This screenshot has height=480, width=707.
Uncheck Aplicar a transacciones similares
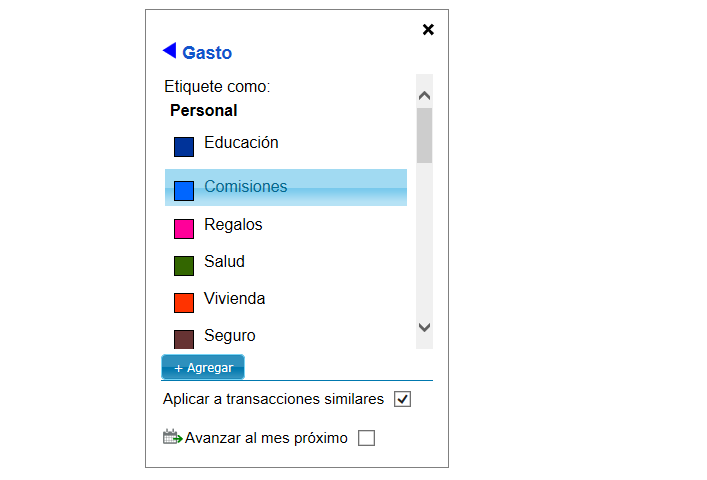pyautogui.click(x=403, y=400)
